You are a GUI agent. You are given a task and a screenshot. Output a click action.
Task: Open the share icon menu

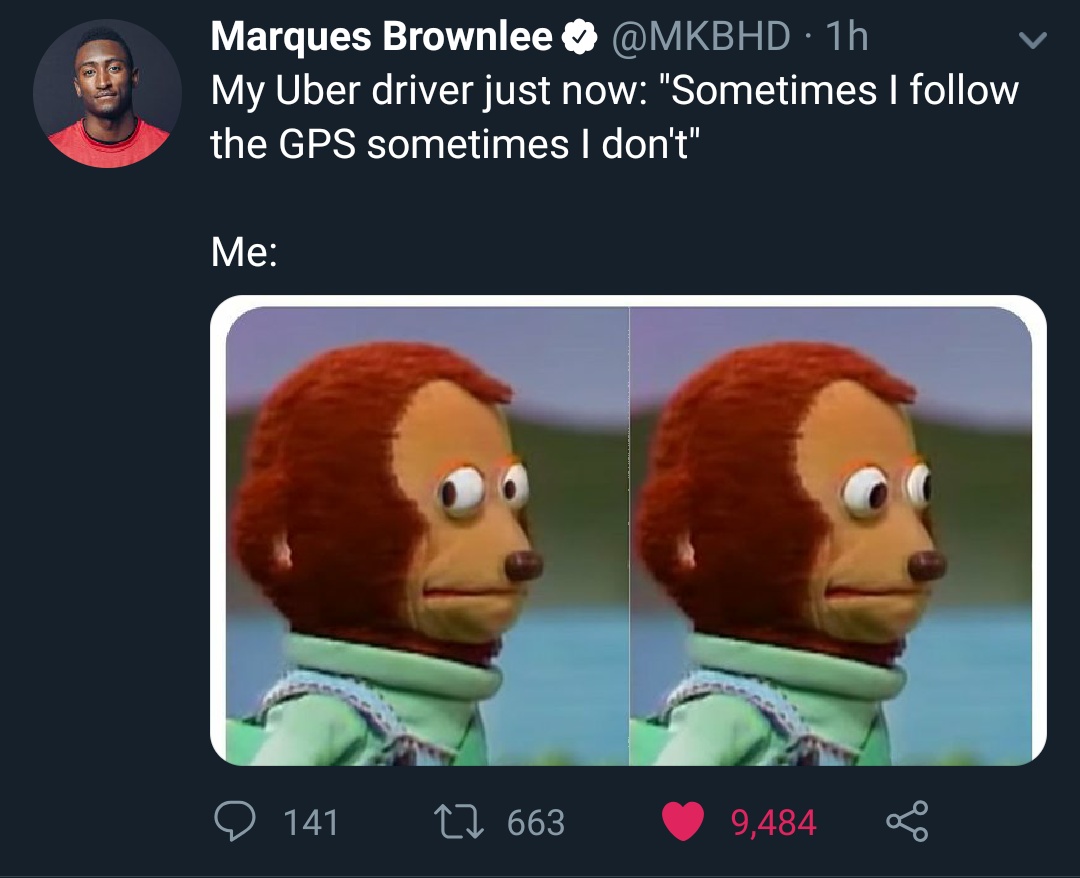(907, 822)
